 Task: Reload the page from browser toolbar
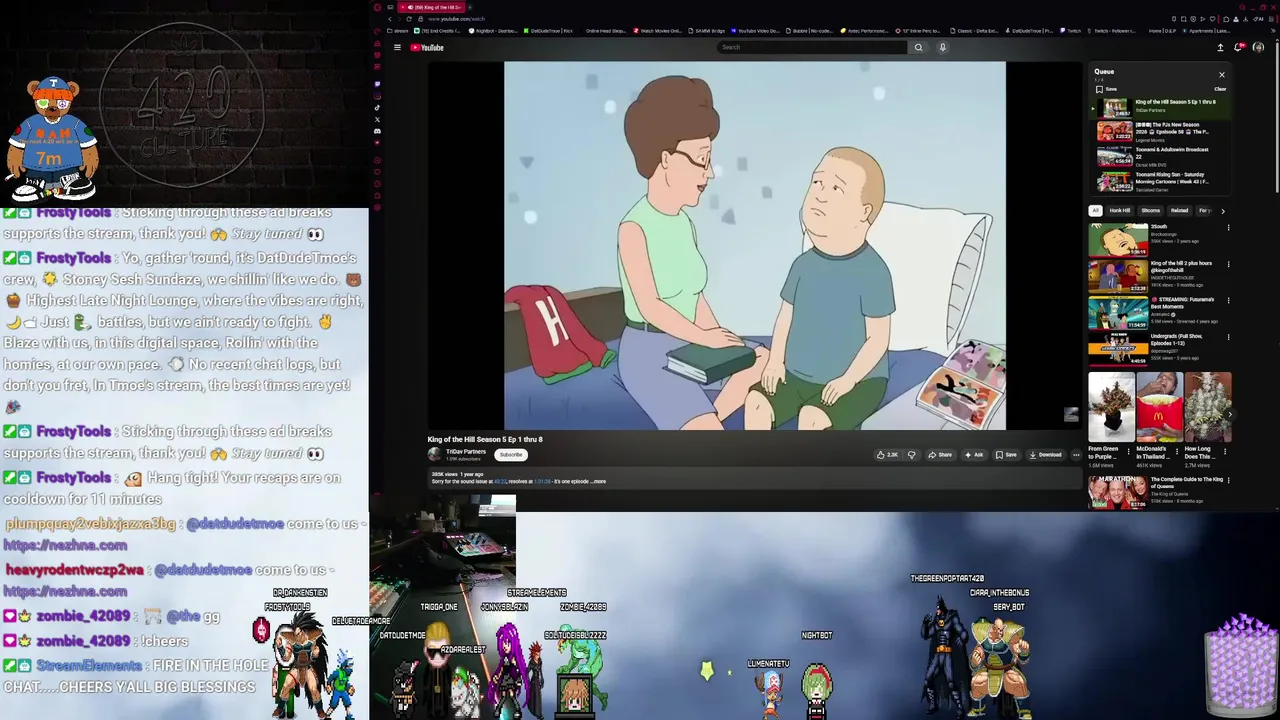[x=408, y=19]
